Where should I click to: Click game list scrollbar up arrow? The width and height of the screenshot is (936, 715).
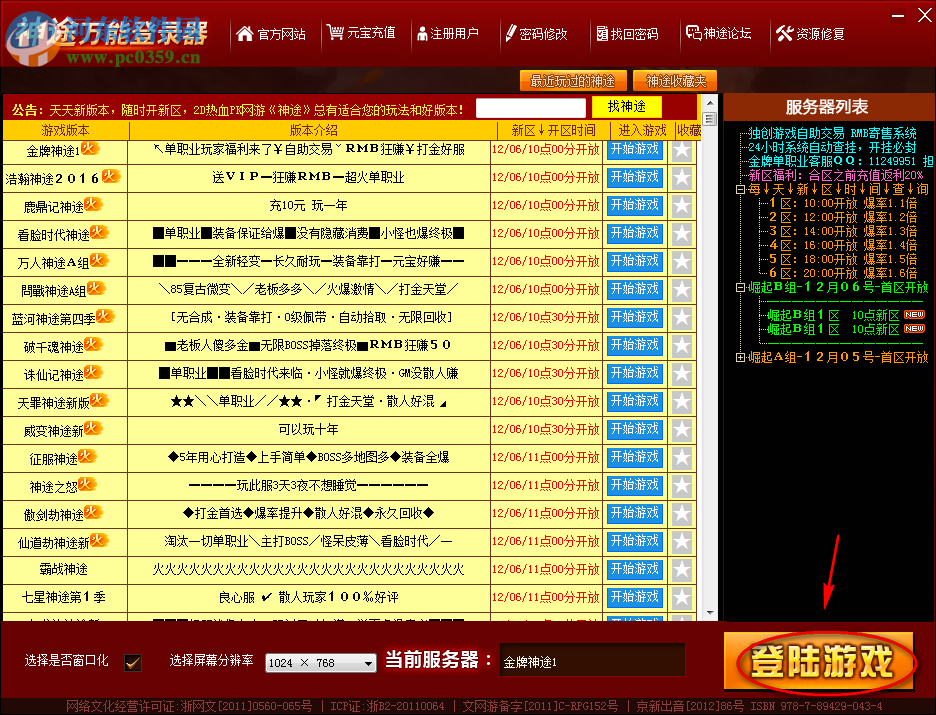[x=710, y=101]
